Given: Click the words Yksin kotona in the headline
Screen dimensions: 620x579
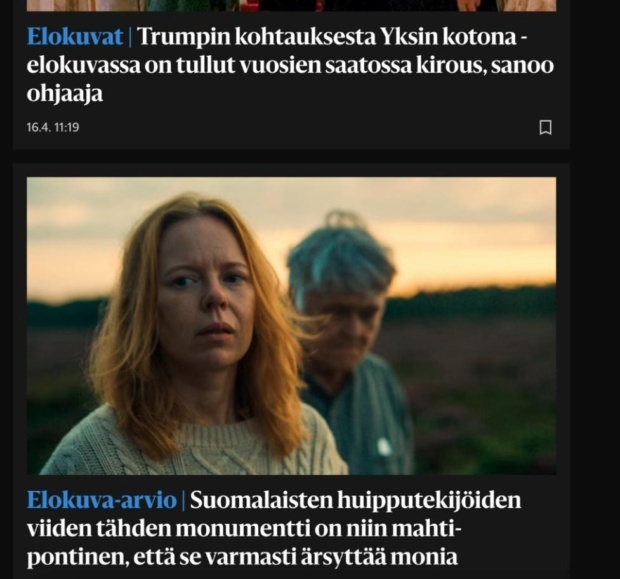Looking at the screenshot, I should (448, 37).
